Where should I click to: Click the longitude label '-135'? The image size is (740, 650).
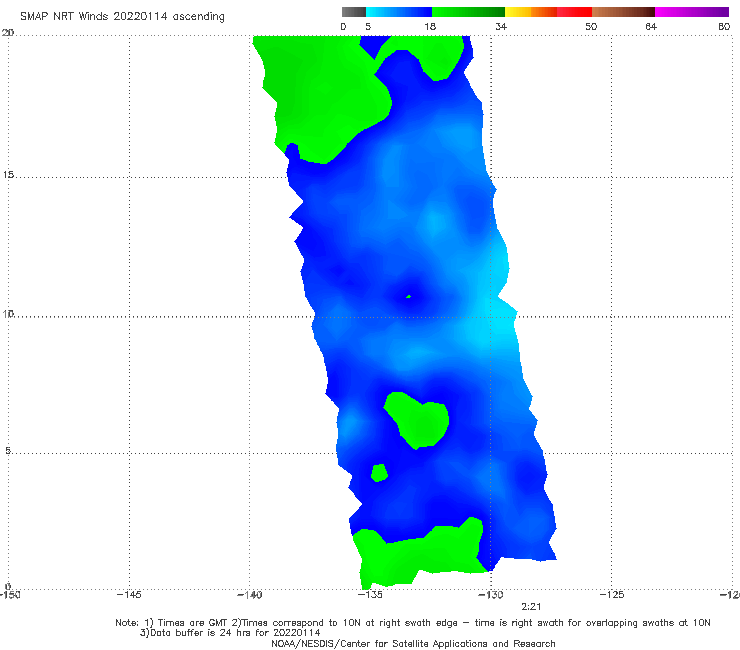click(370, 595)
